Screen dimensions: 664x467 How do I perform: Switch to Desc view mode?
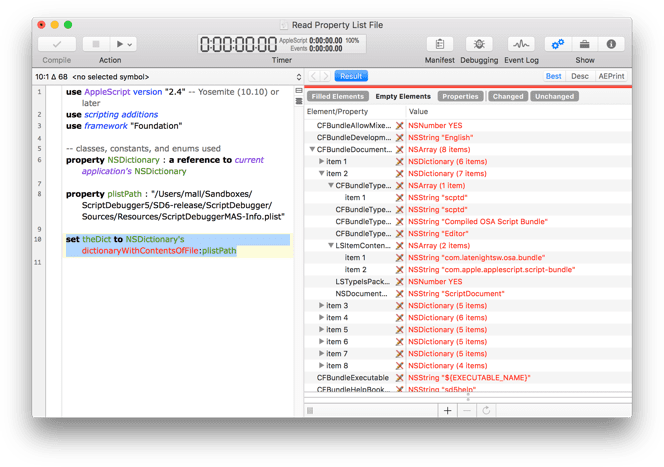(580, 76)
